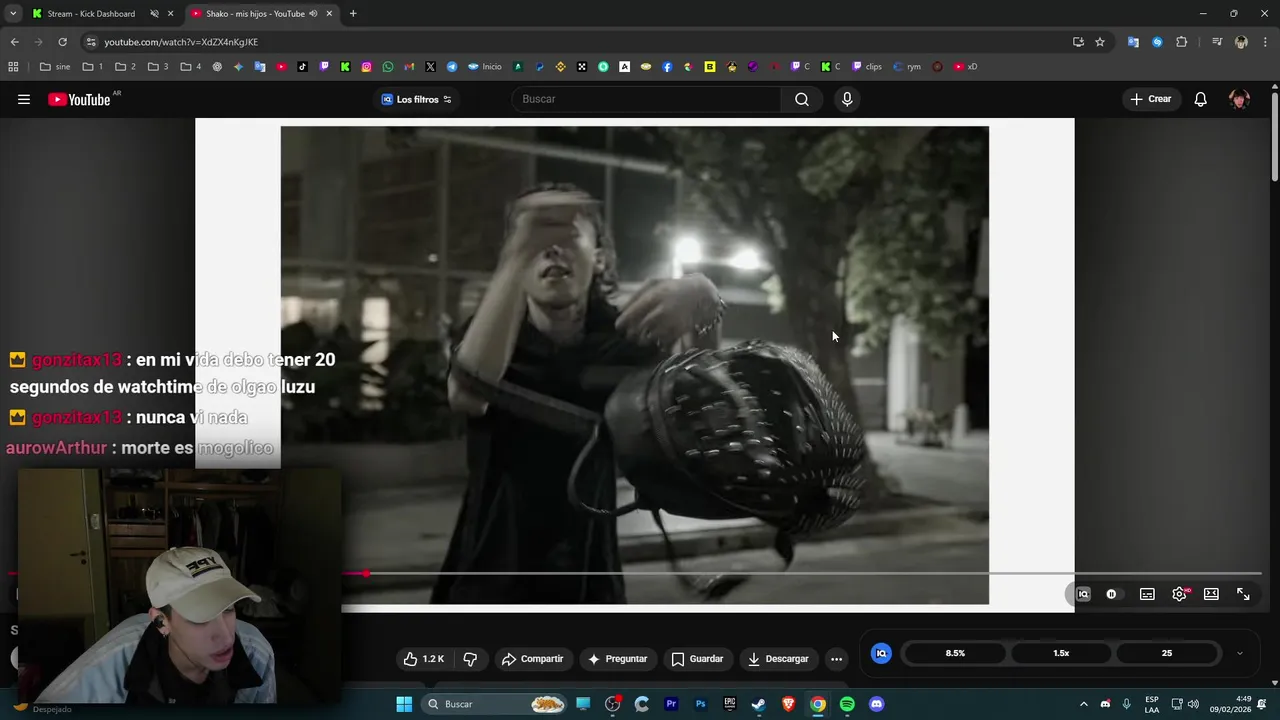Image resolution: width=1280 pixels, height=720 pixels.
Task: Click the blue IQ round button below the video
Action: coord(881,653)
